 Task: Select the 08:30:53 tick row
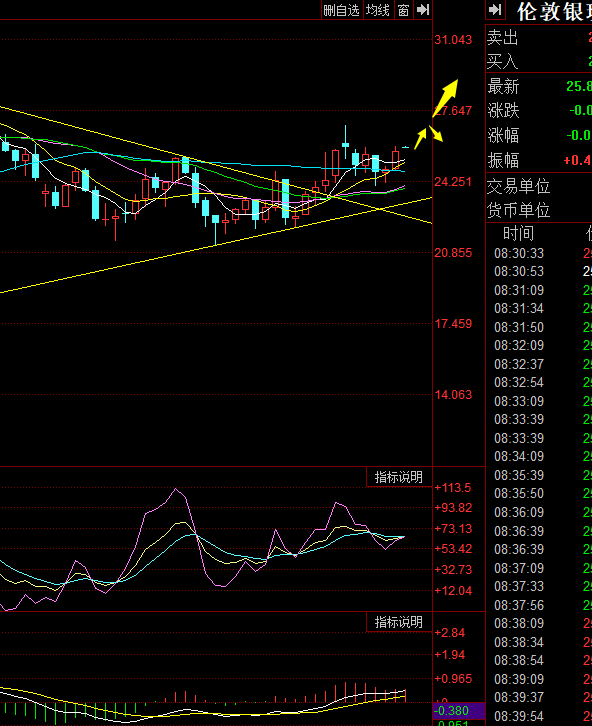539,271
